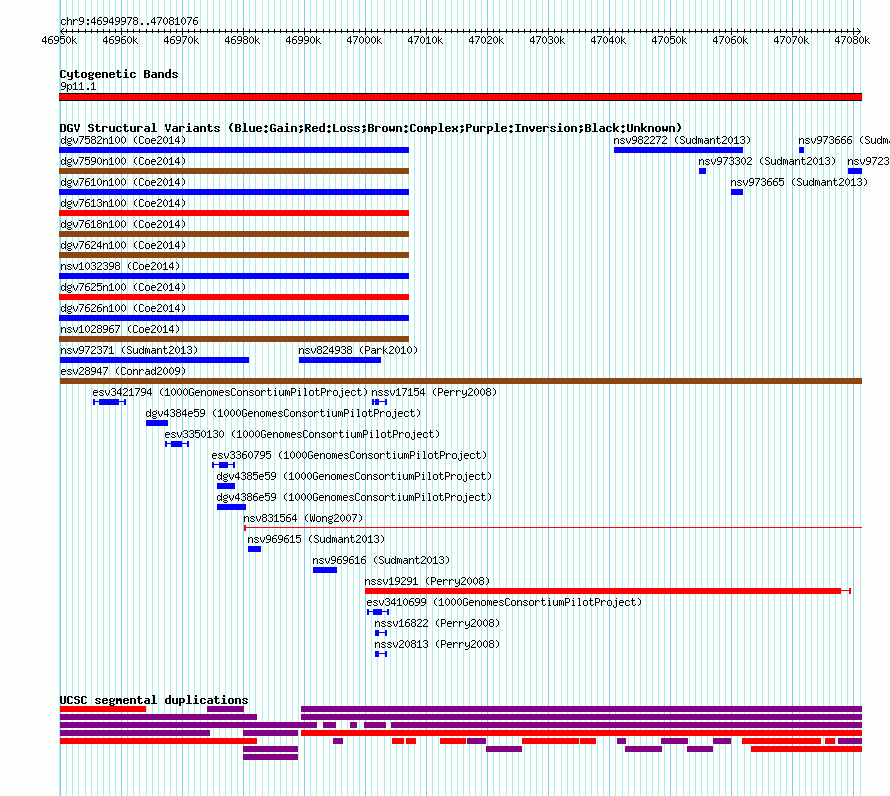Click the 47000k ruler tick label

point(364,40)
